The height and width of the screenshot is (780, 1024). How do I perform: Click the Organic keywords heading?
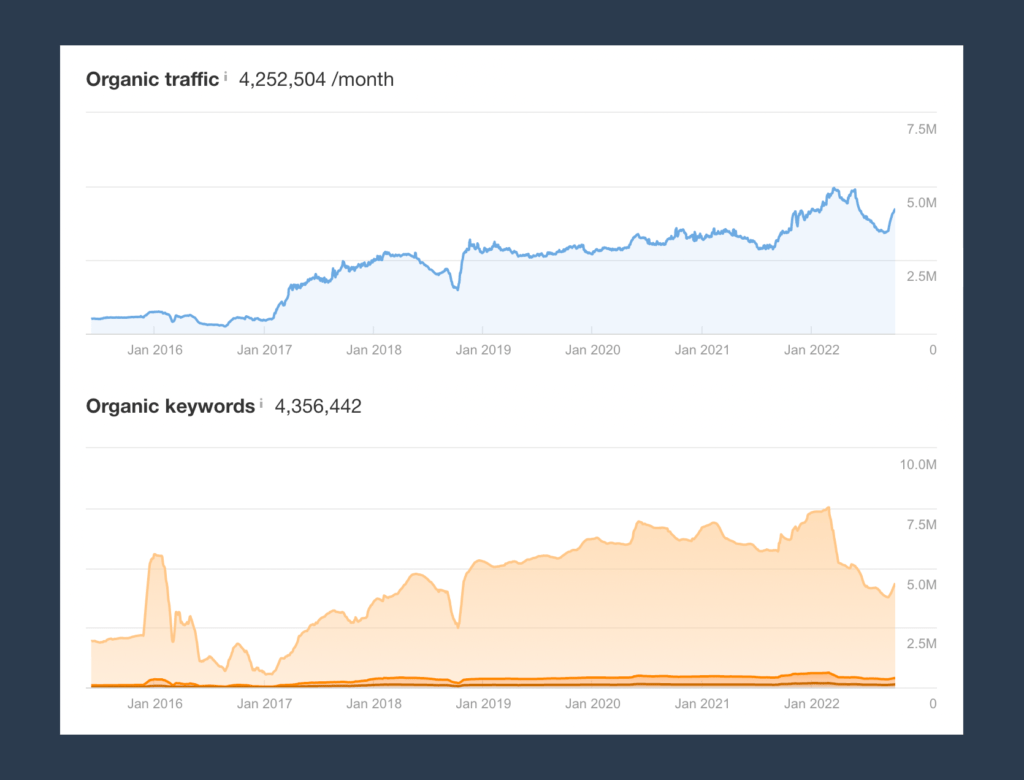[x=170, y=406]
